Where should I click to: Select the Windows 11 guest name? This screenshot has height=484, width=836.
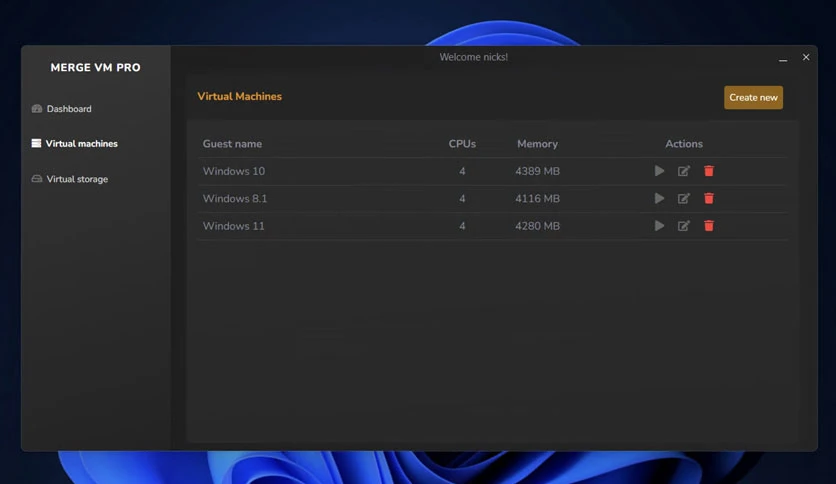[x=234, y=226]
